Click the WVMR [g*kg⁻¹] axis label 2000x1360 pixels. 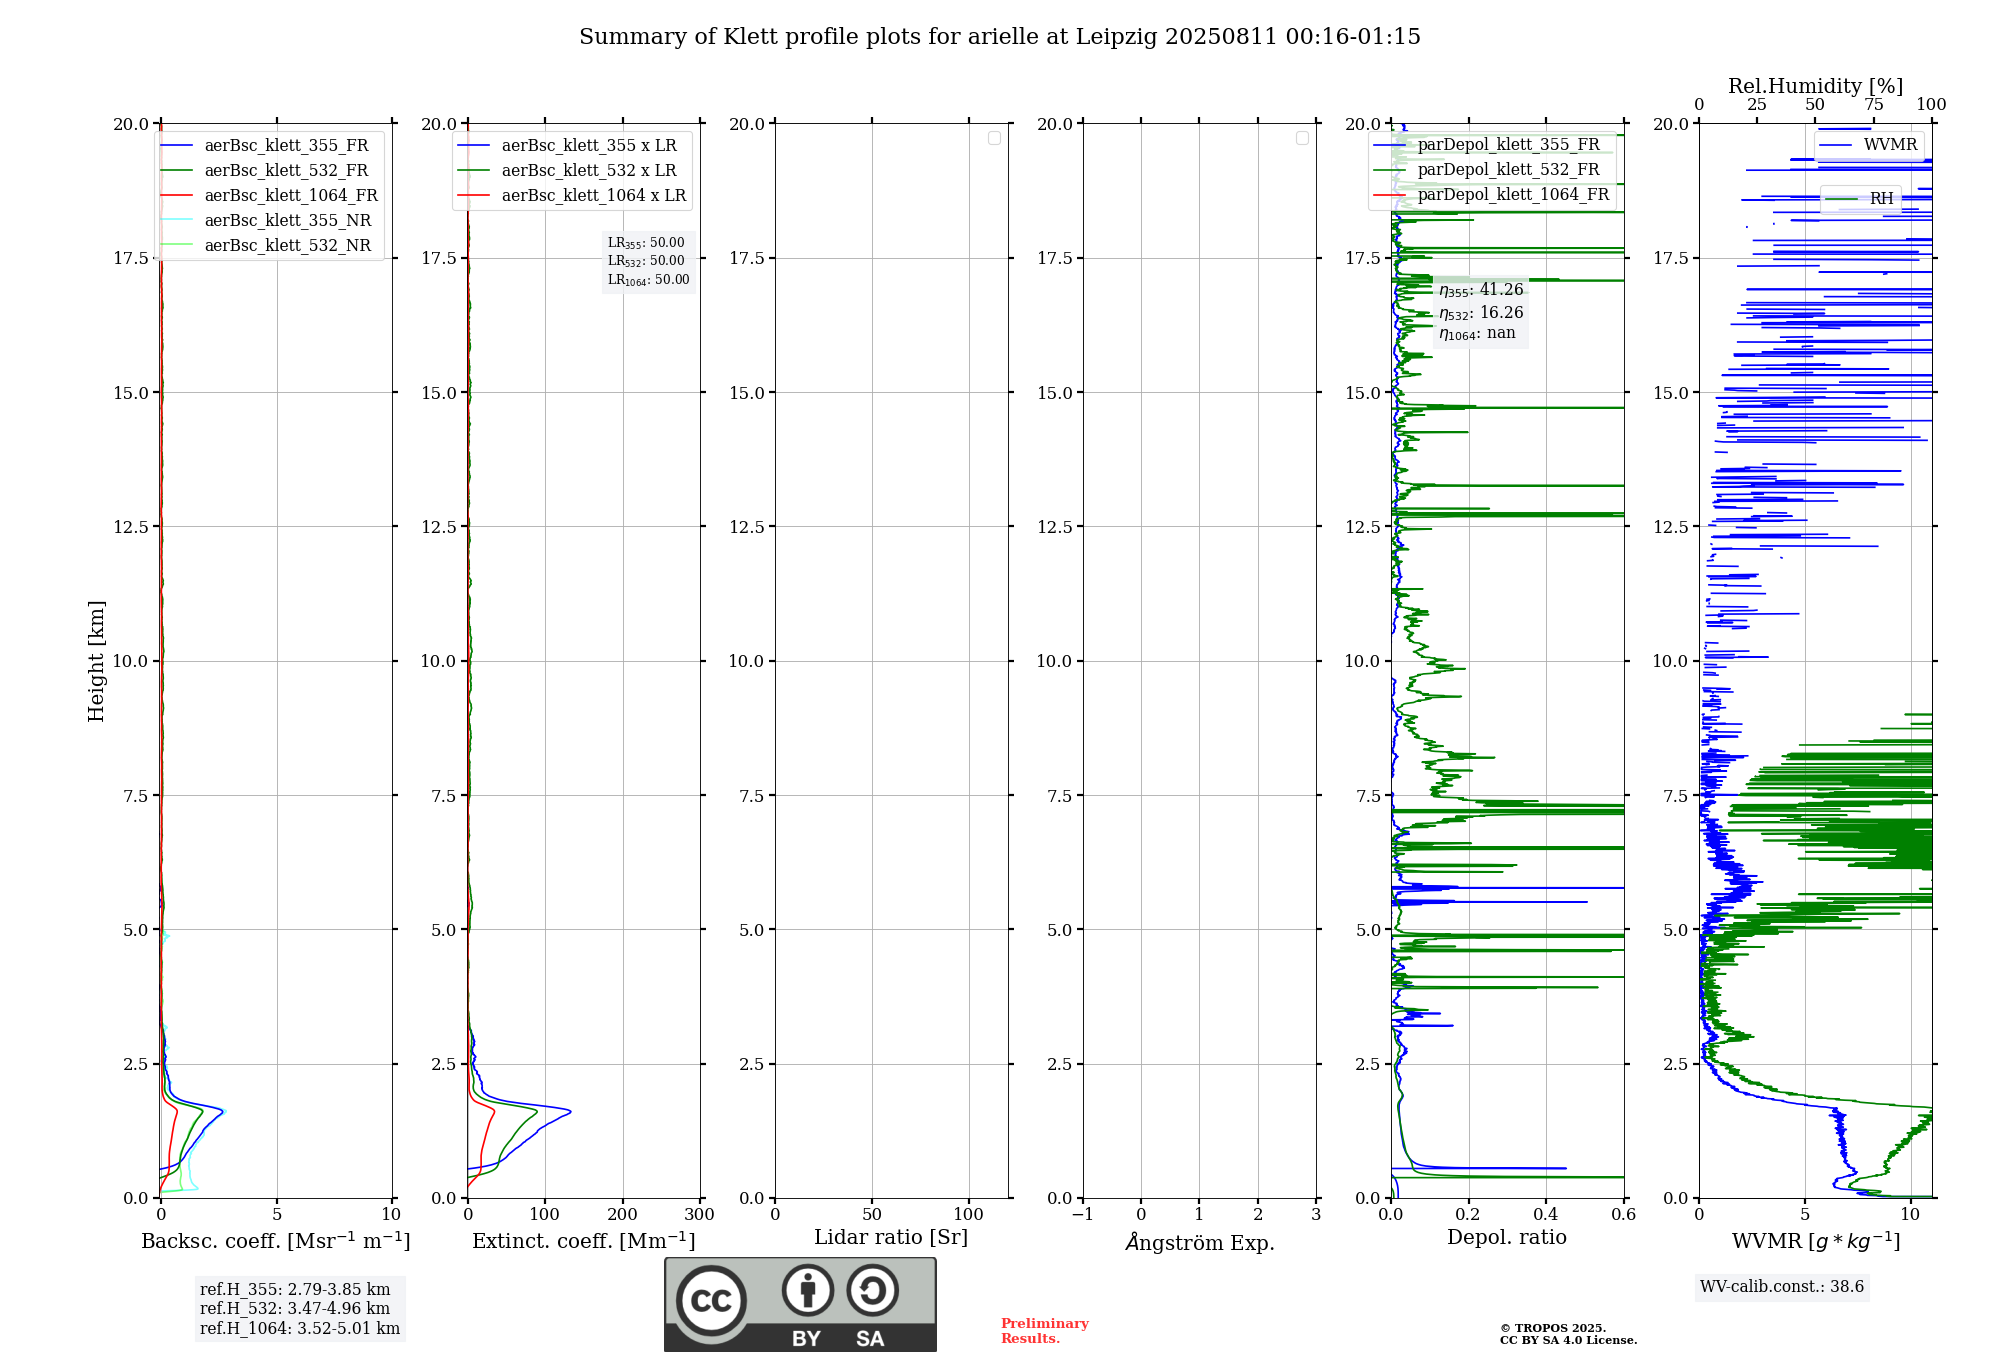pos(1816,1241)
